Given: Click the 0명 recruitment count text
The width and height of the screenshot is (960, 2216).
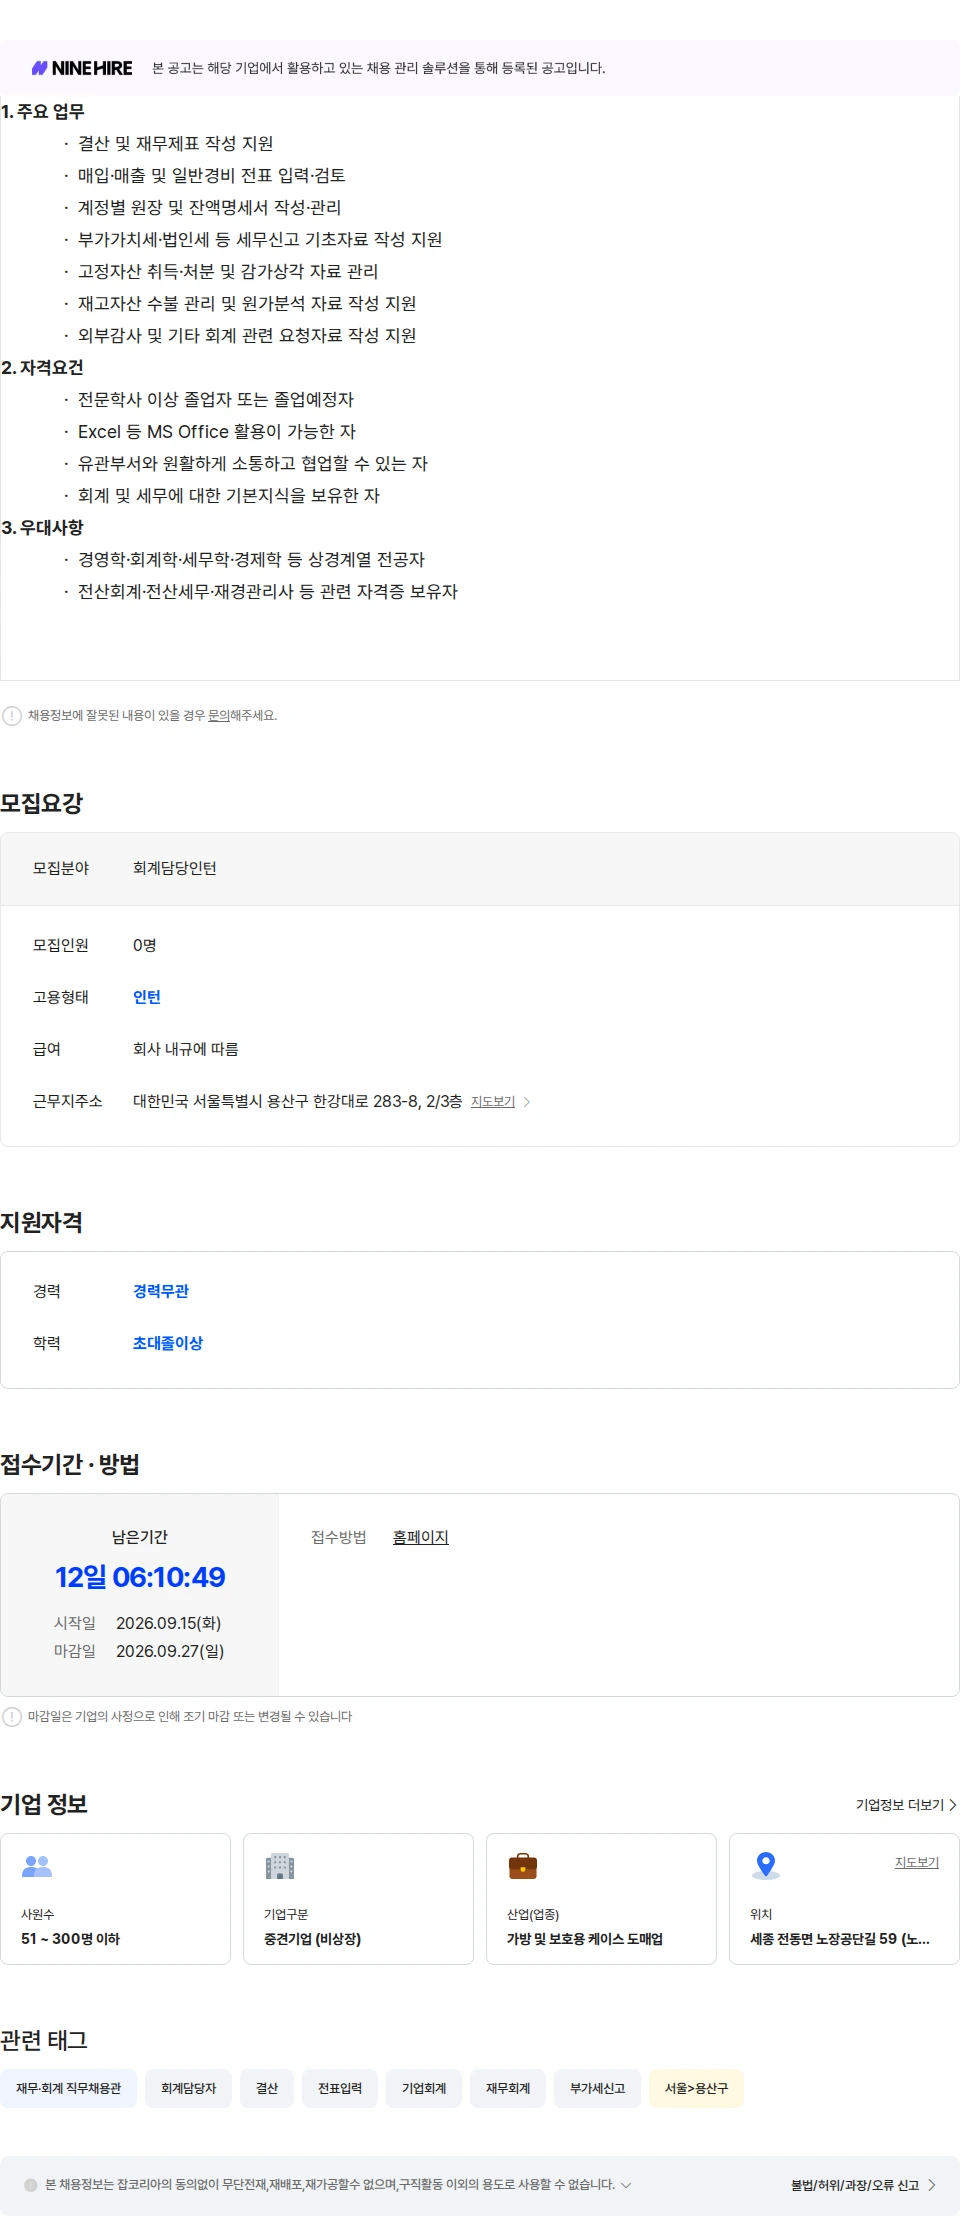Looking at the screenshot, I should point(145,945).
